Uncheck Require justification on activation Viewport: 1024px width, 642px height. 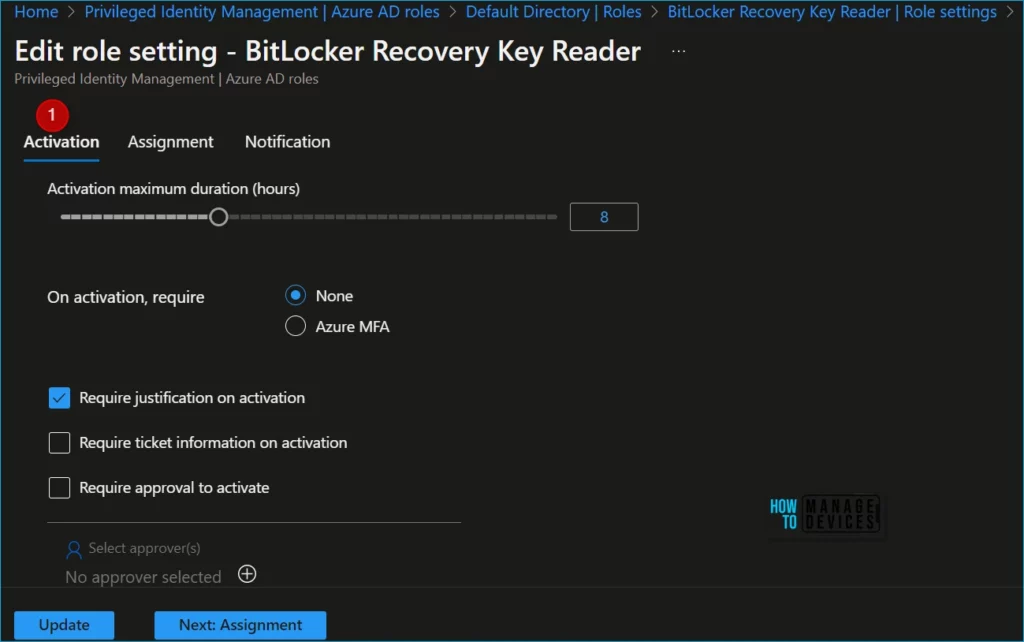[x=59, y=398]
